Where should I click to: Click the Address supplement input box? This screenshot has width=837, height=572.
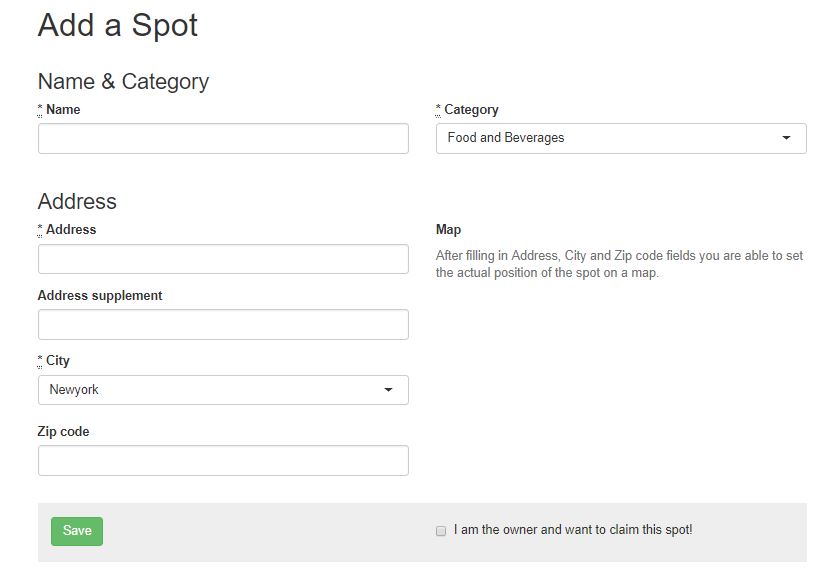pos(223,324)
